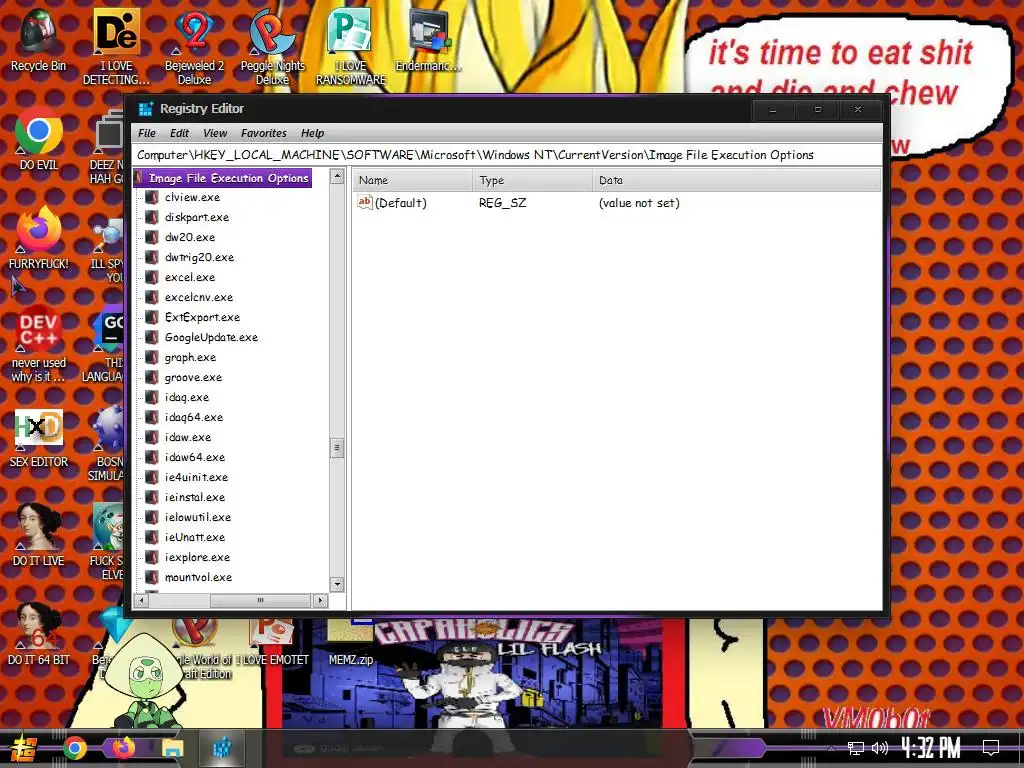Click the dwtrig20.exe key icon
1024x768 pixels.
click(x=152, y=257)
